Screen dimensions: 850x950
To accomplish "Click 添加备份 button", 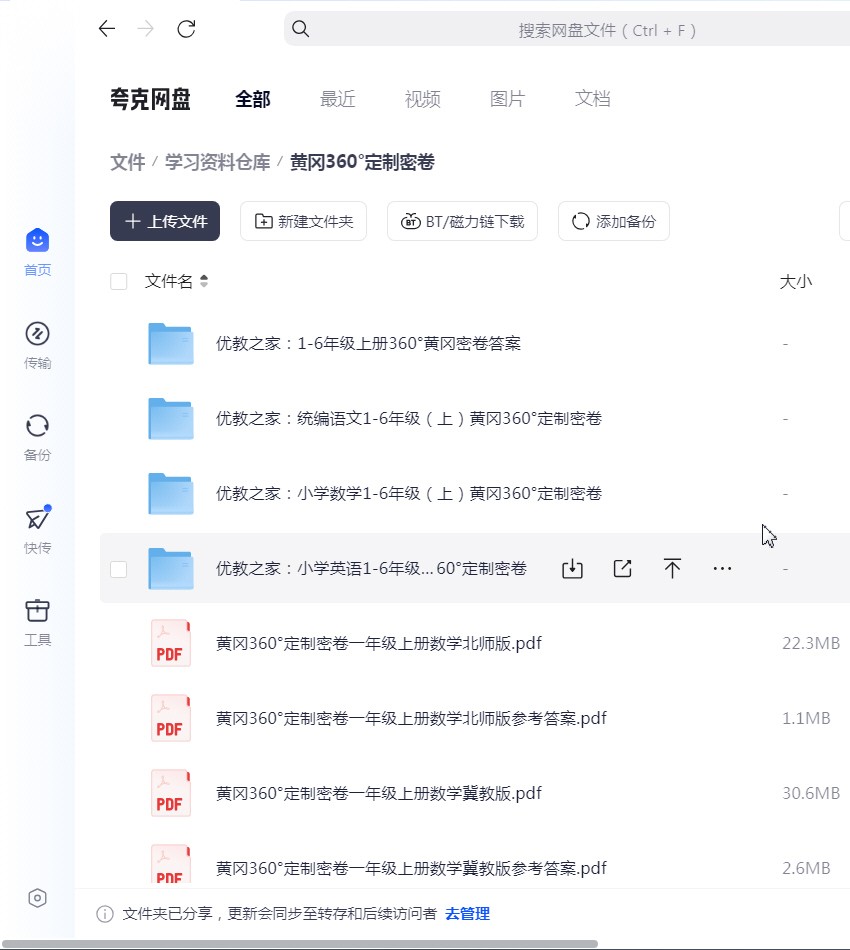I will point(614,221).
